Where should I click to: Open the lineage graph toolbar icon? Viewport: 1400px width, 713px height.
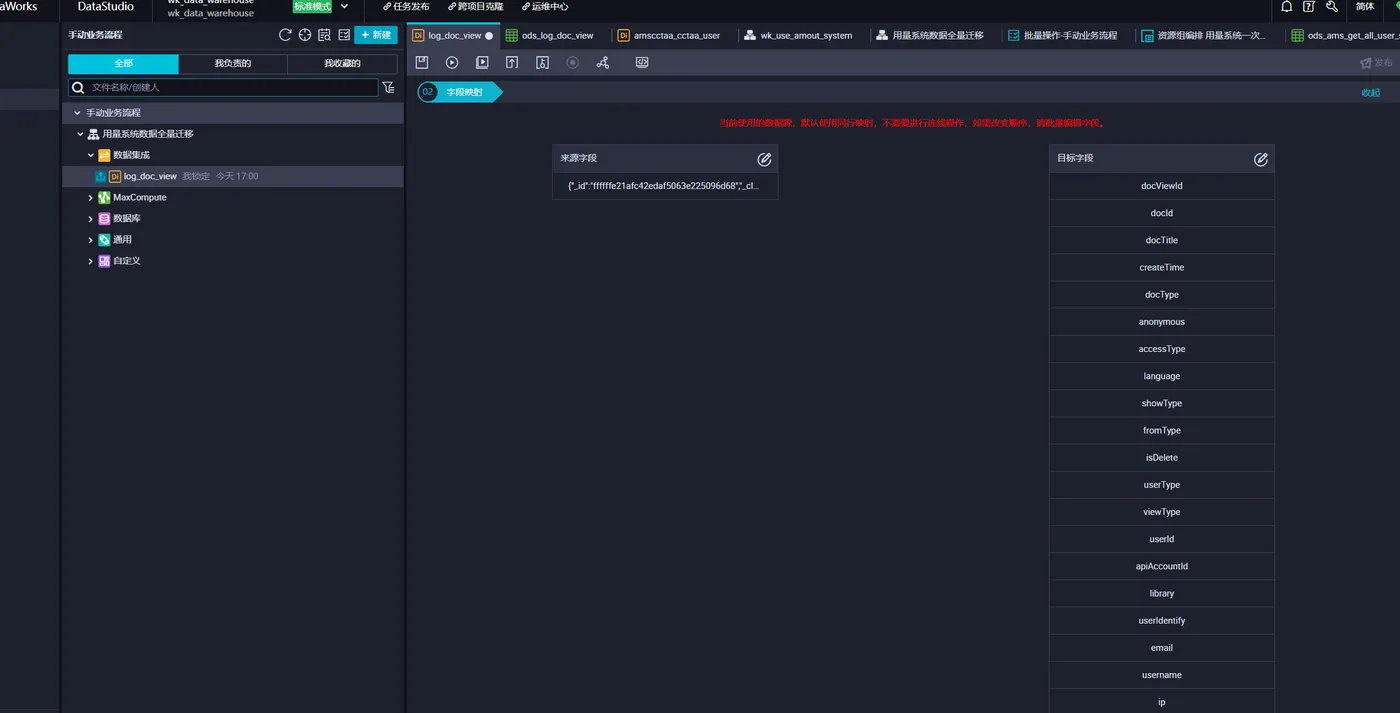(x=602, y=62)
